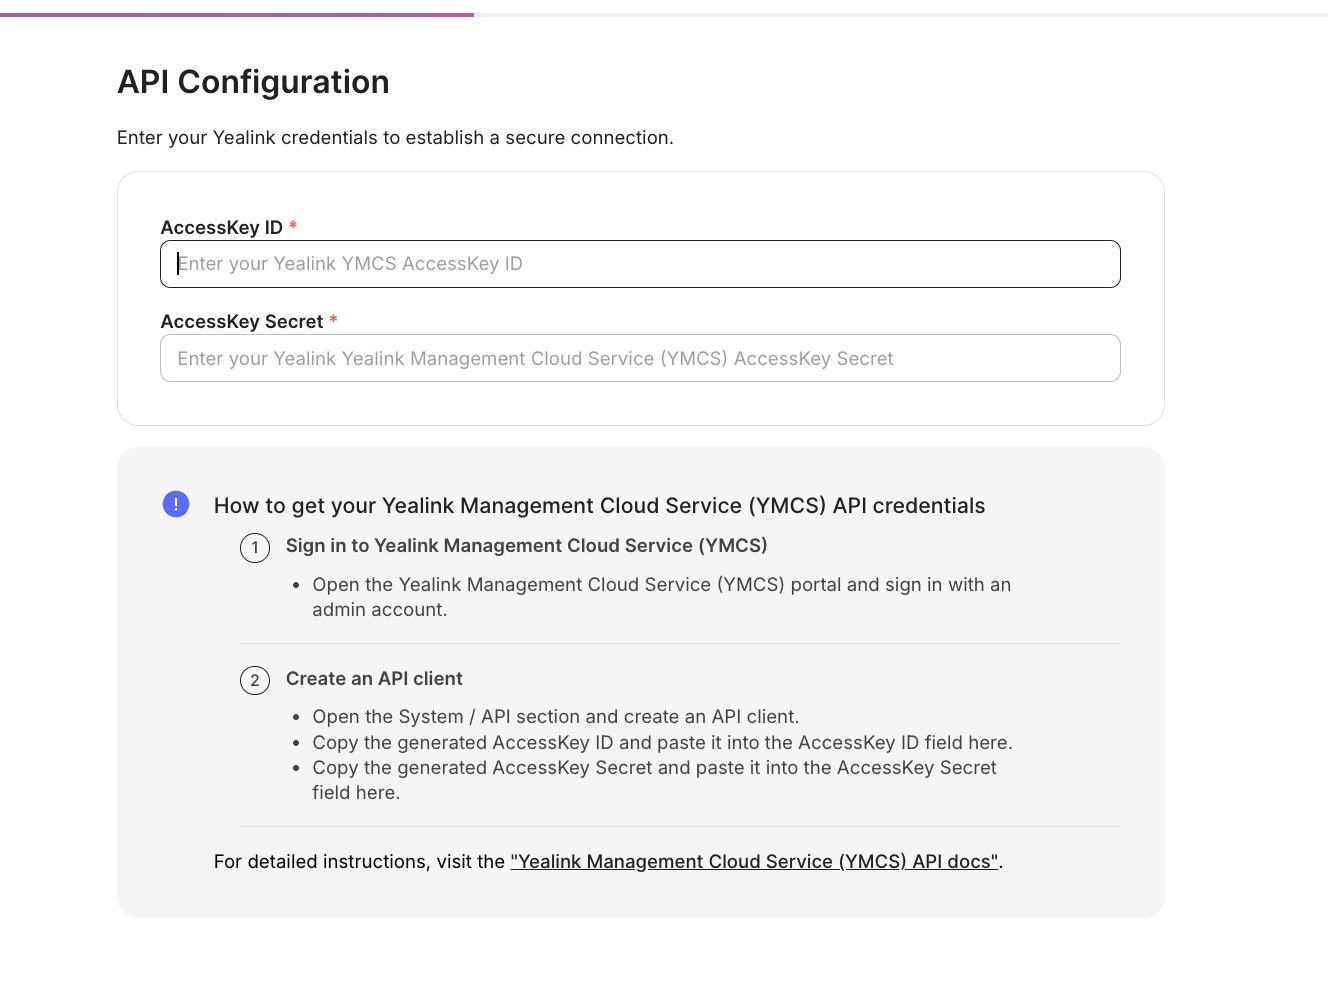The height and width of the screenshot is (1004, 1328).
Task: Click the 'Copy the generated AccessKey ID' bullet
Action: click(662, 743)
